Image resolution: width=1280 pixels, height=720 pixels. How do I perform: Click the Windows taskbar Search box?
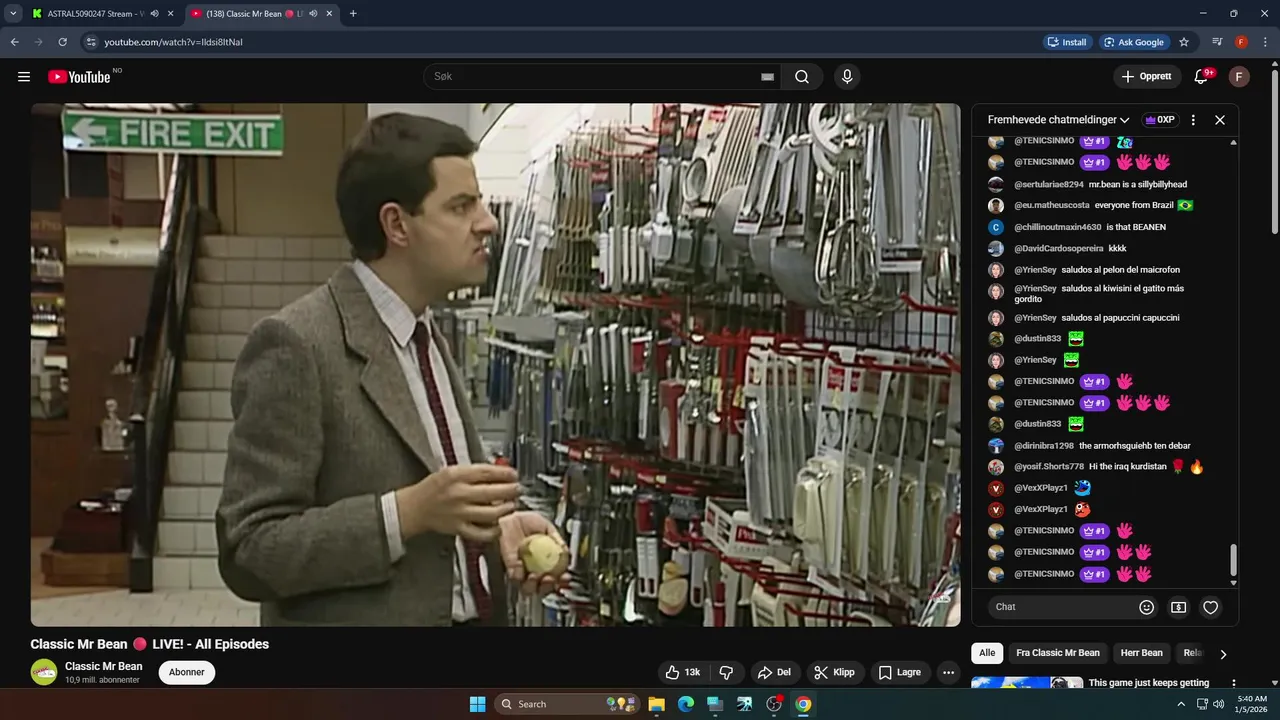click(568, 704)
